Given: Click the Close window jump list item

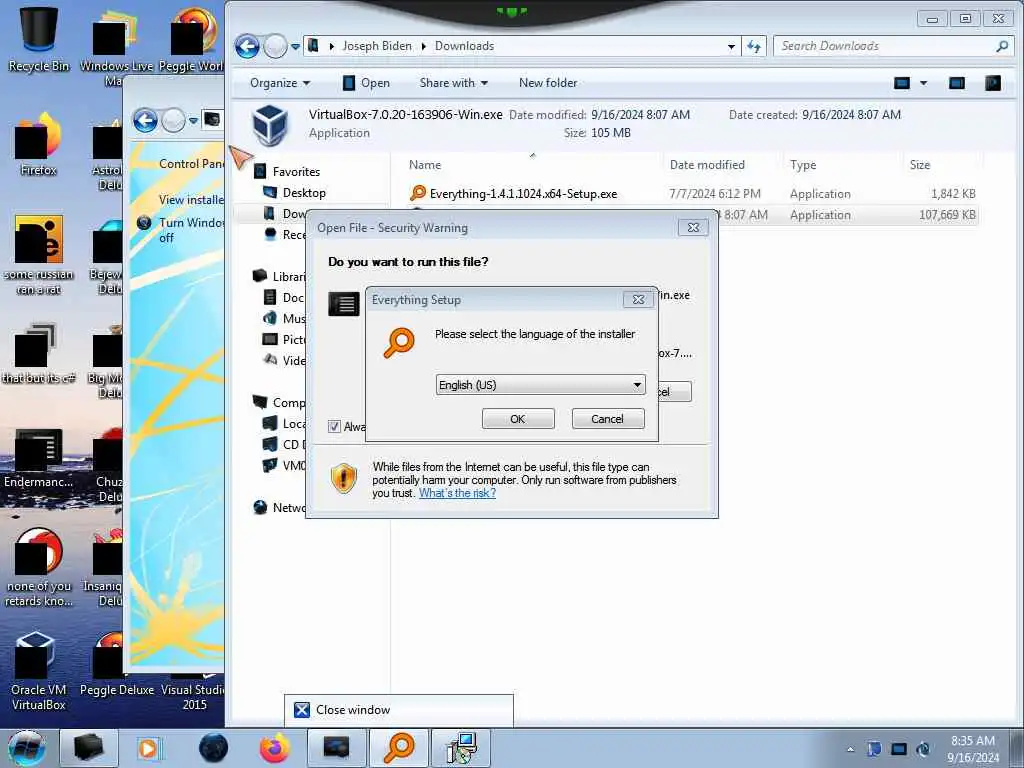Looking at the screenshot, I should click(398, 710).
